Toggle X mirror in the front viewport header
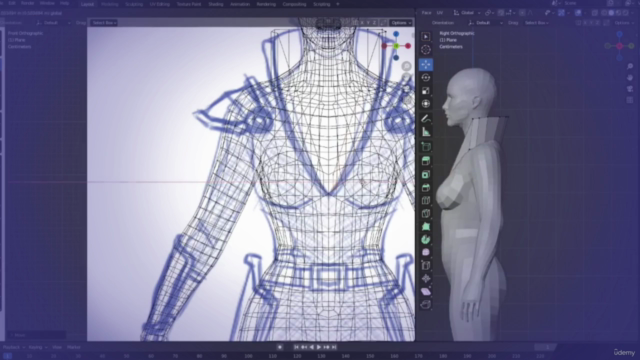Image resolution: width=640 pixels, height=360 pixels. (x=362, y=23)
